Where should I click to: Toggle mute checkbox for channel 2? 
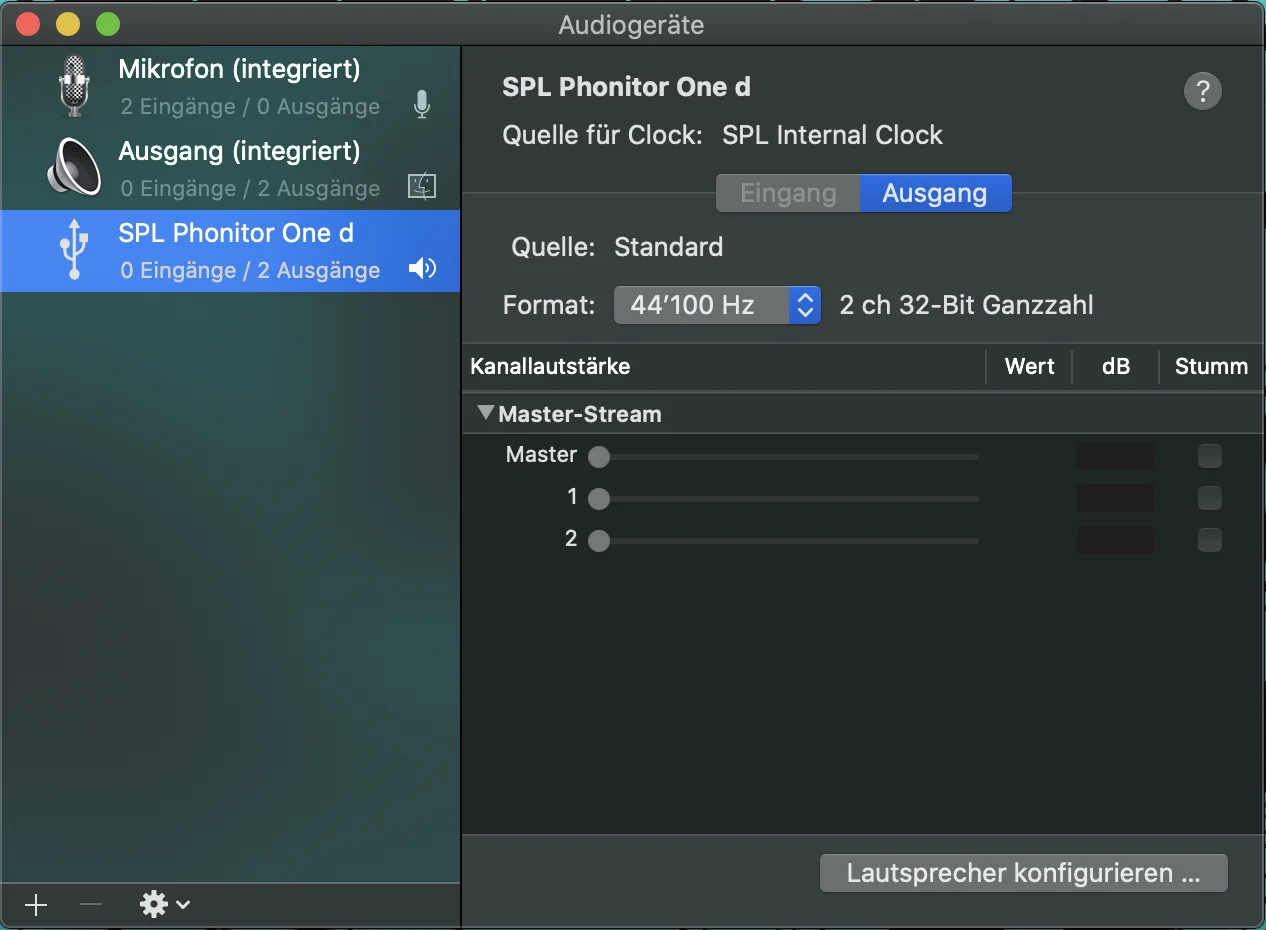point(1210,540)
